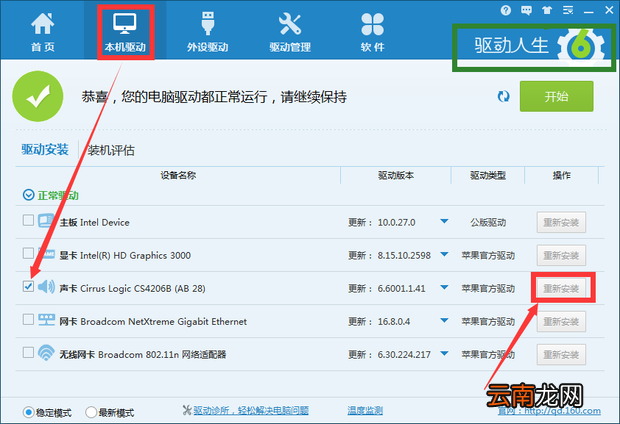Open version dropdown for 6.6001.1.41

pos(444,288)
